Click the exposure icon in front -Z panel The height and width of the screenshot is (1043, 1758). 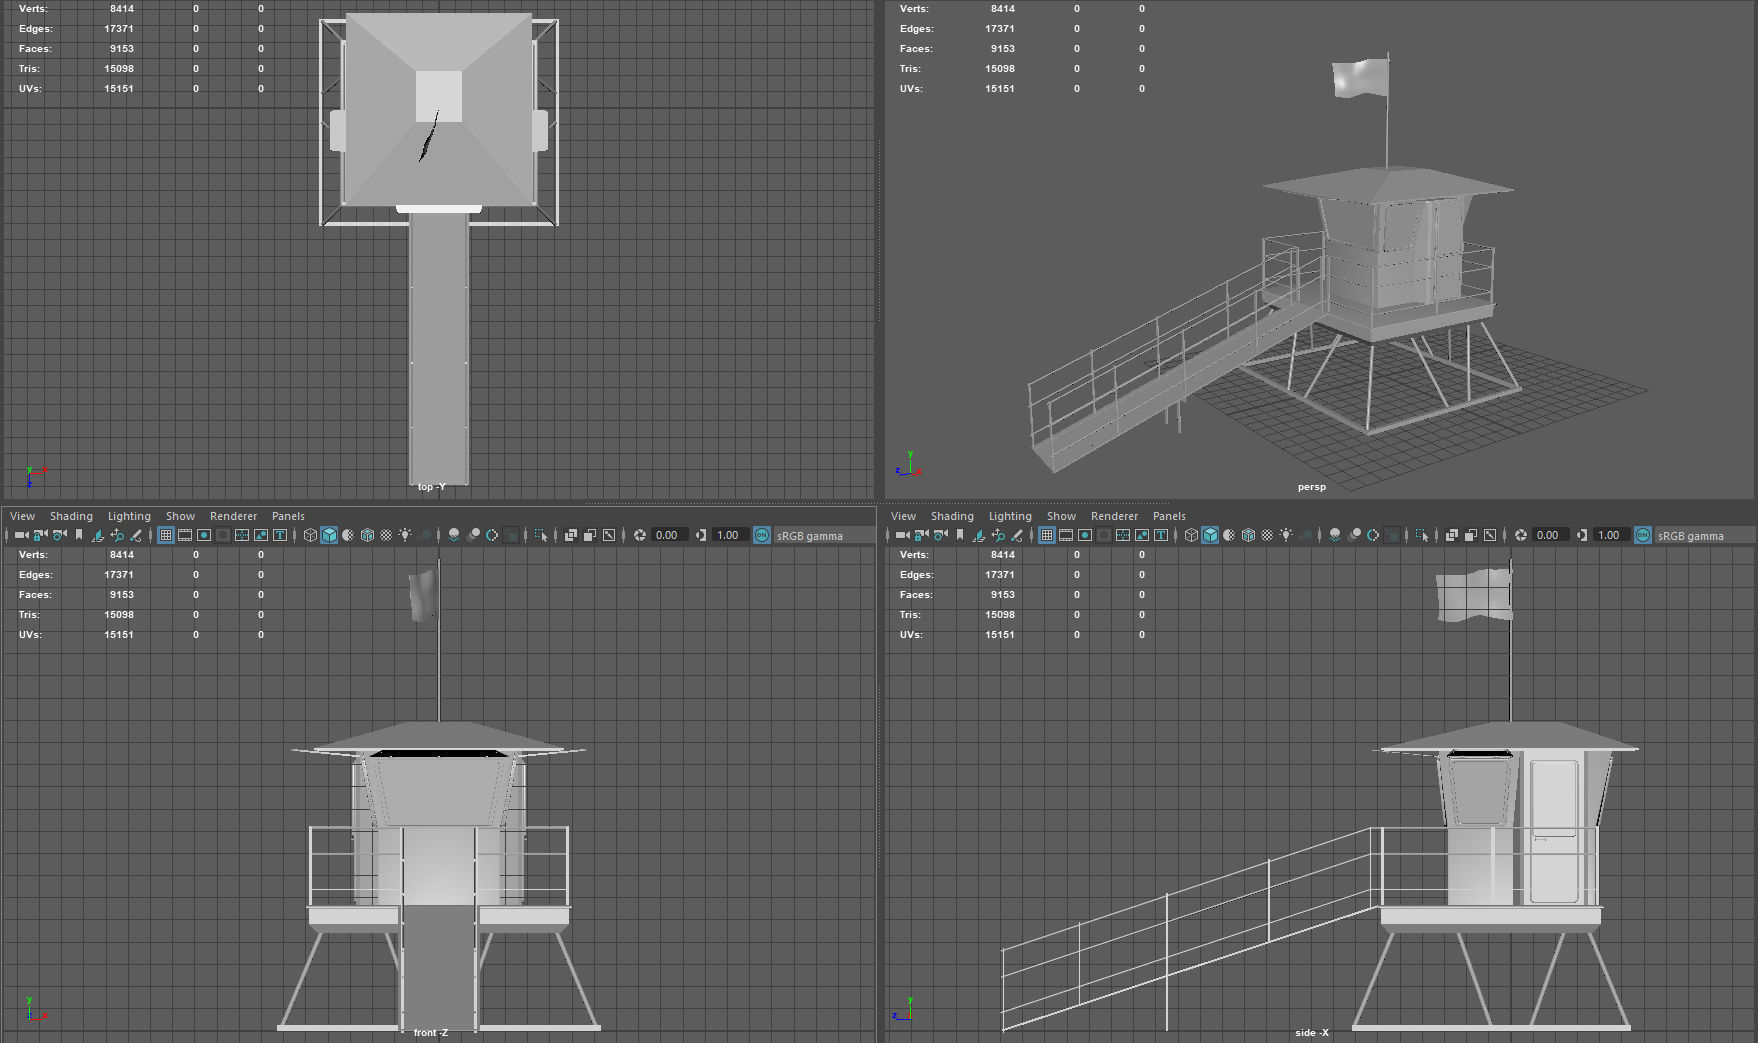coord(639,535)
